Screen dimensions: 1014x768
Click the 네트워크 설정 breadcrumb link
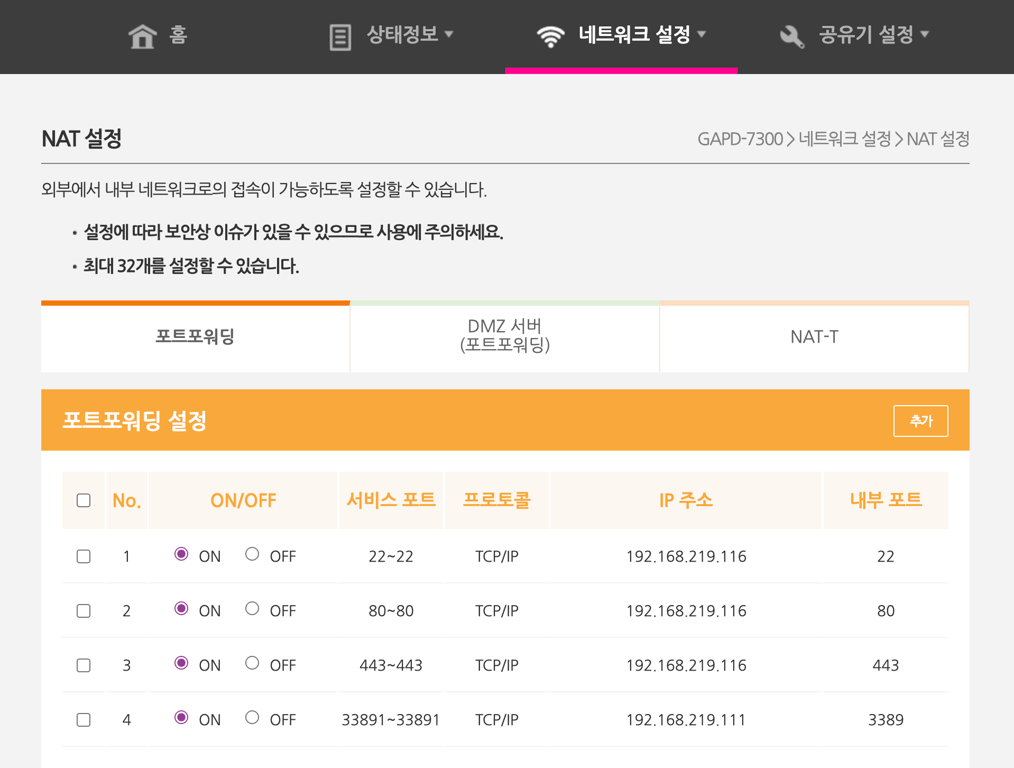844,139
